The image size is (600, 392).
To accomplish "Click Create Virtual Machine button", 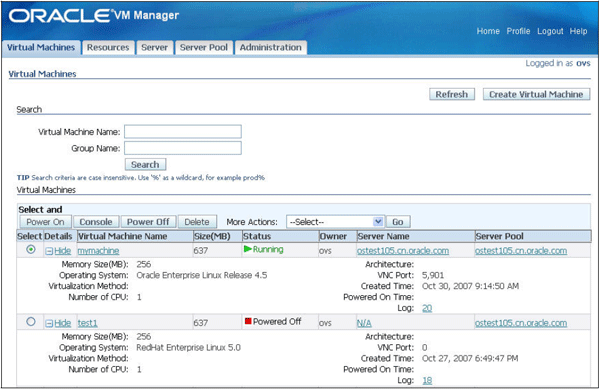I will click(536, 94).
